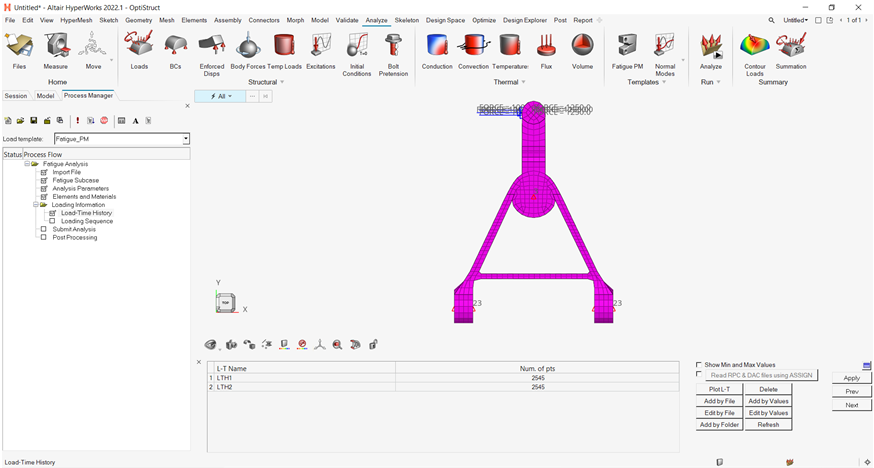Switch to the Model tab
874x468 pixels.
(x=46, y=96)
